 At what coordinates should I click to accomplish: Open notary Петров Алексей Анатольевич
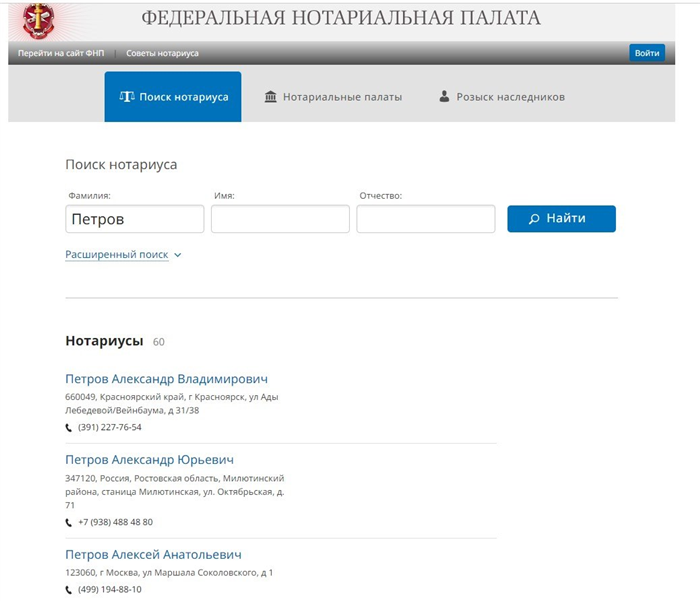click(154, 555)
